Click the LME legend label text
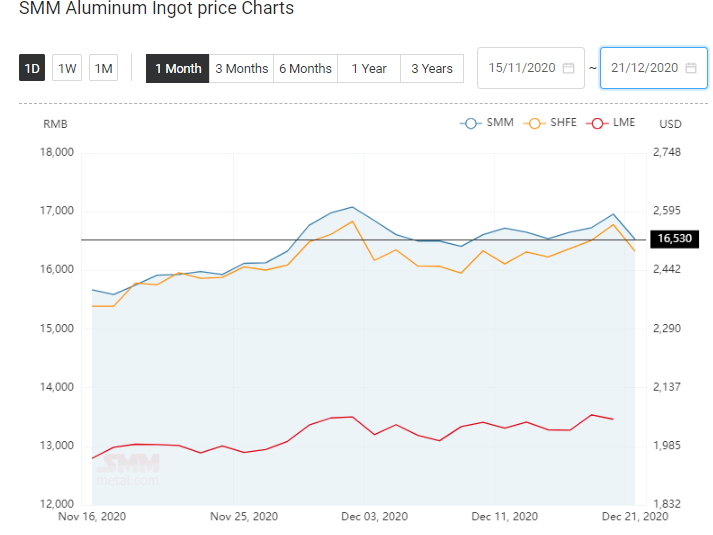Image resolution: width=713 pixels, height=535 pixels. tap(624, 122)
